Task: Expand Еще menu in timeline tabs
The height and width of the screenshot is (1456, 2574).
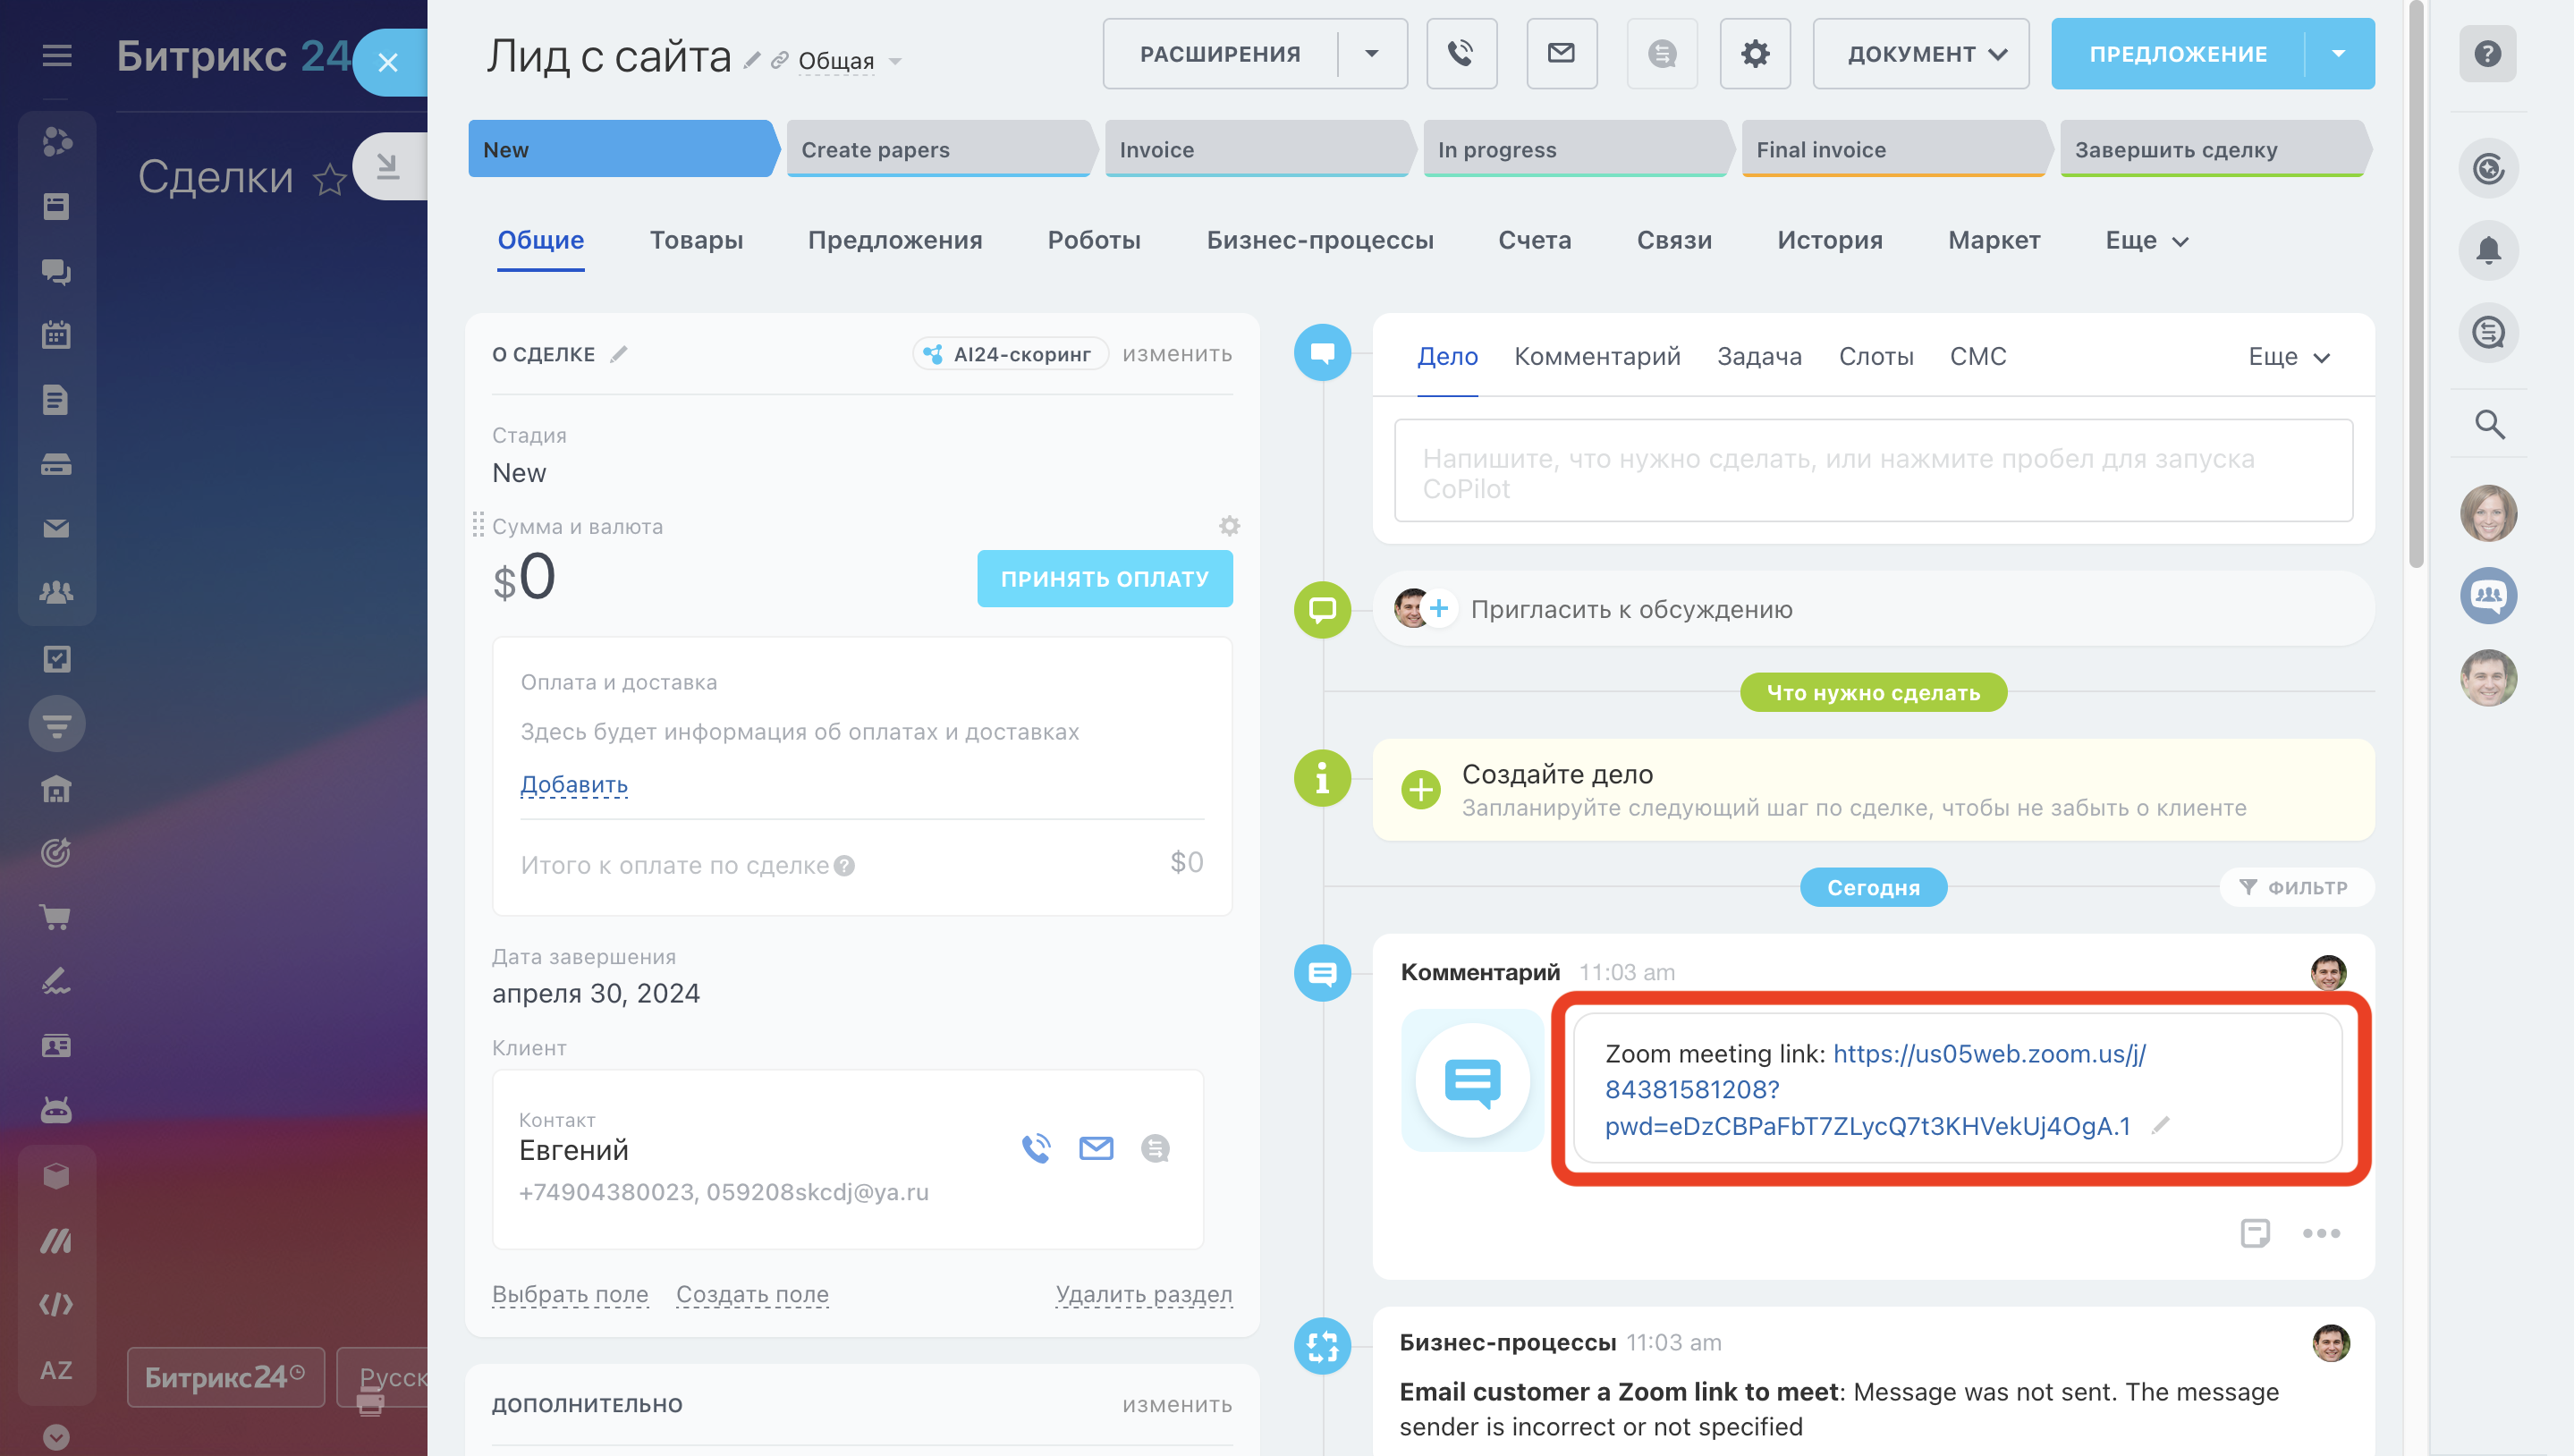Action: coord(2288,357)
